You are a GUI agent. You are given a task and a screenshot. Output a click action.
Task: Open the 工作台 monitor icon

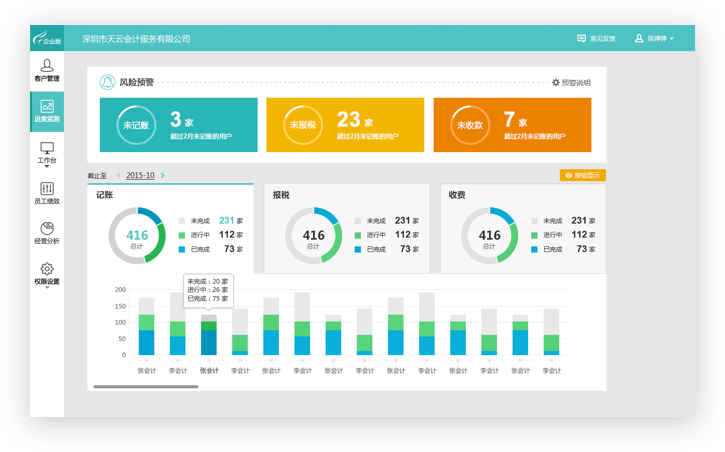tap(46, 148)
